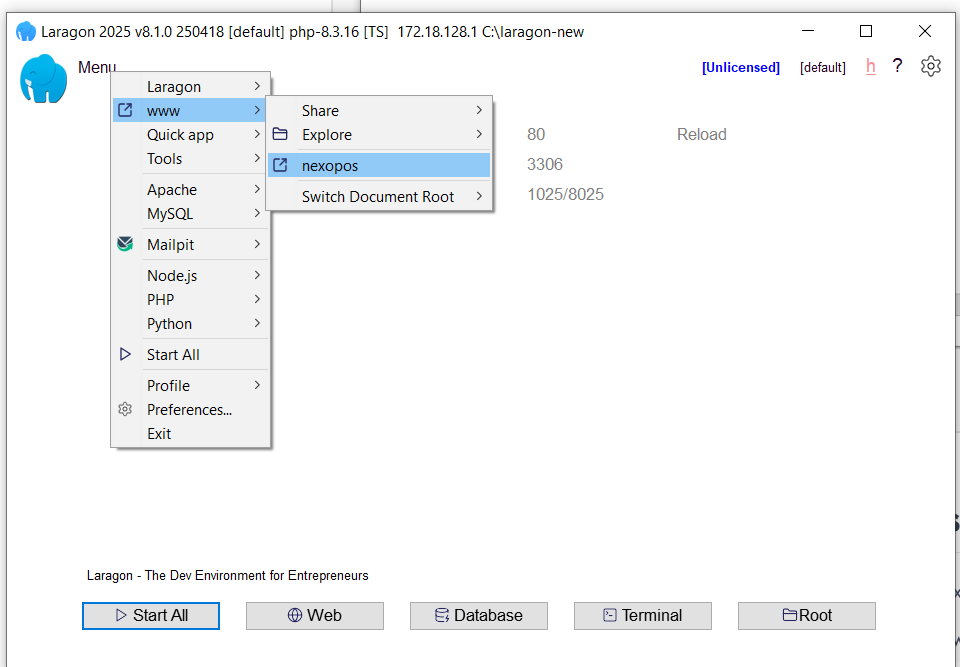Maximize the Laragon window
The height and width of the screenshot is (667, 960).
[x=866, y=31]
